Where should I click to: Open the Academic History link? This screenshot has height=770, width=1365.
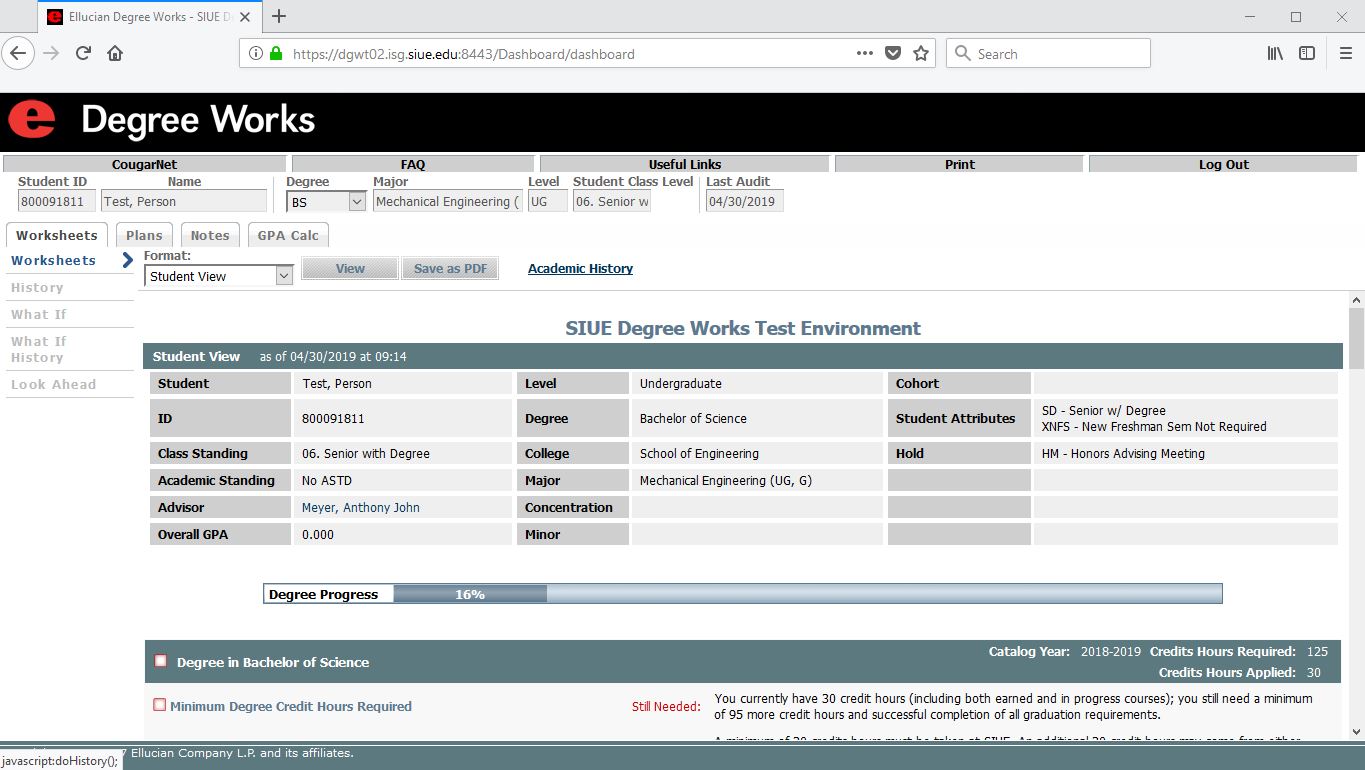tap(580, 269)
